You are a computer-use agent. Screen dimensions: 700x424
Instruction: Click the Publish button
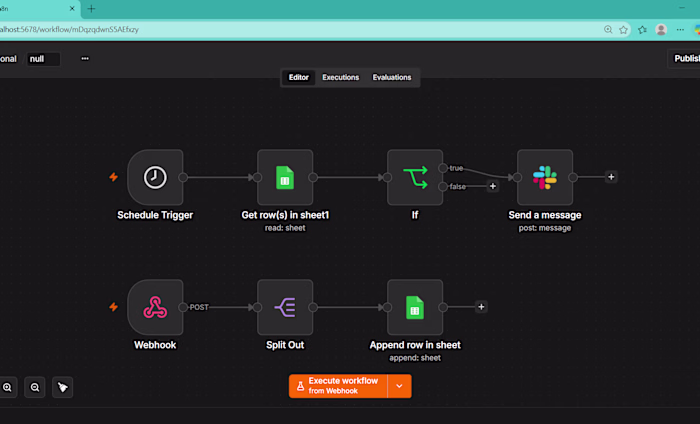(x=685, y=58)
